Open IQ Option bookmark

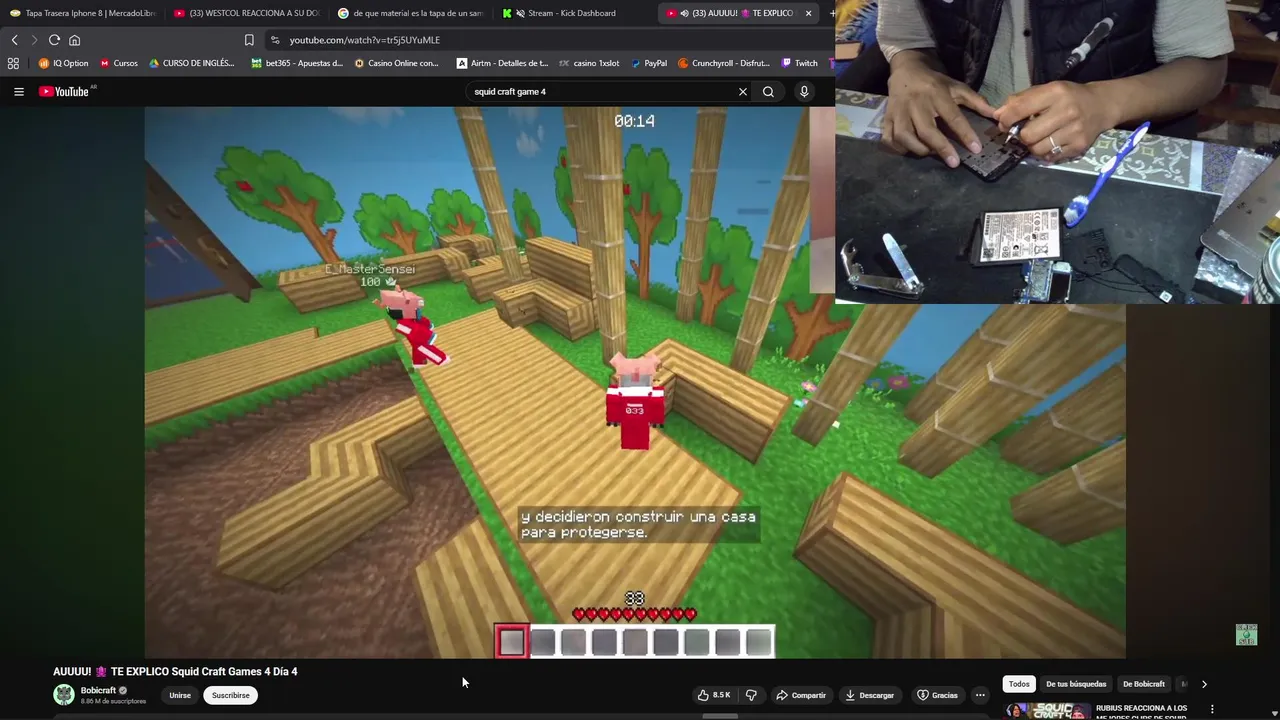pos(63,63)
